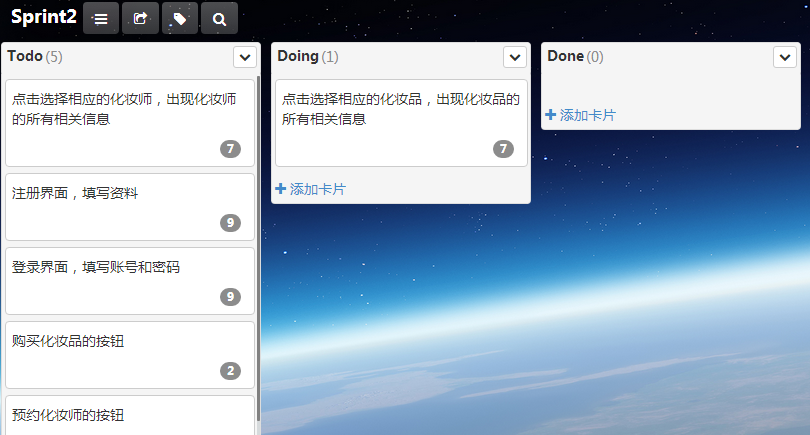This screenshot has width=810, height=435.
Task: Click 添加卡片 in the Doing list
Action: (317, 189)
